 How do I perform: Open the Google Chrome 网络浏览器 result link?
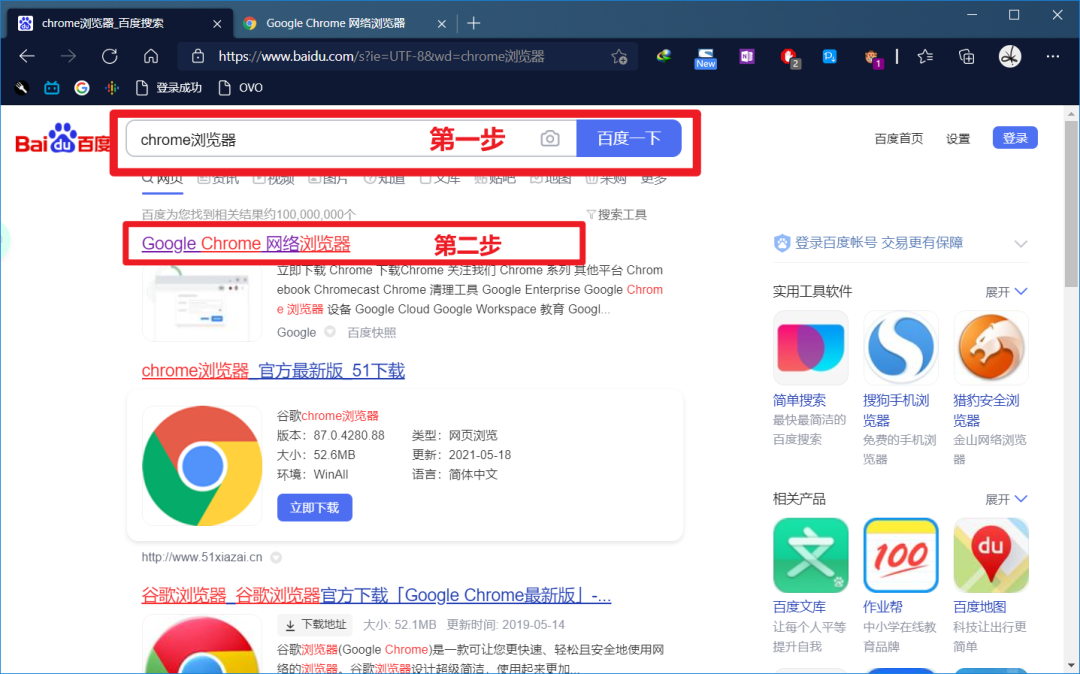(246, 244)
